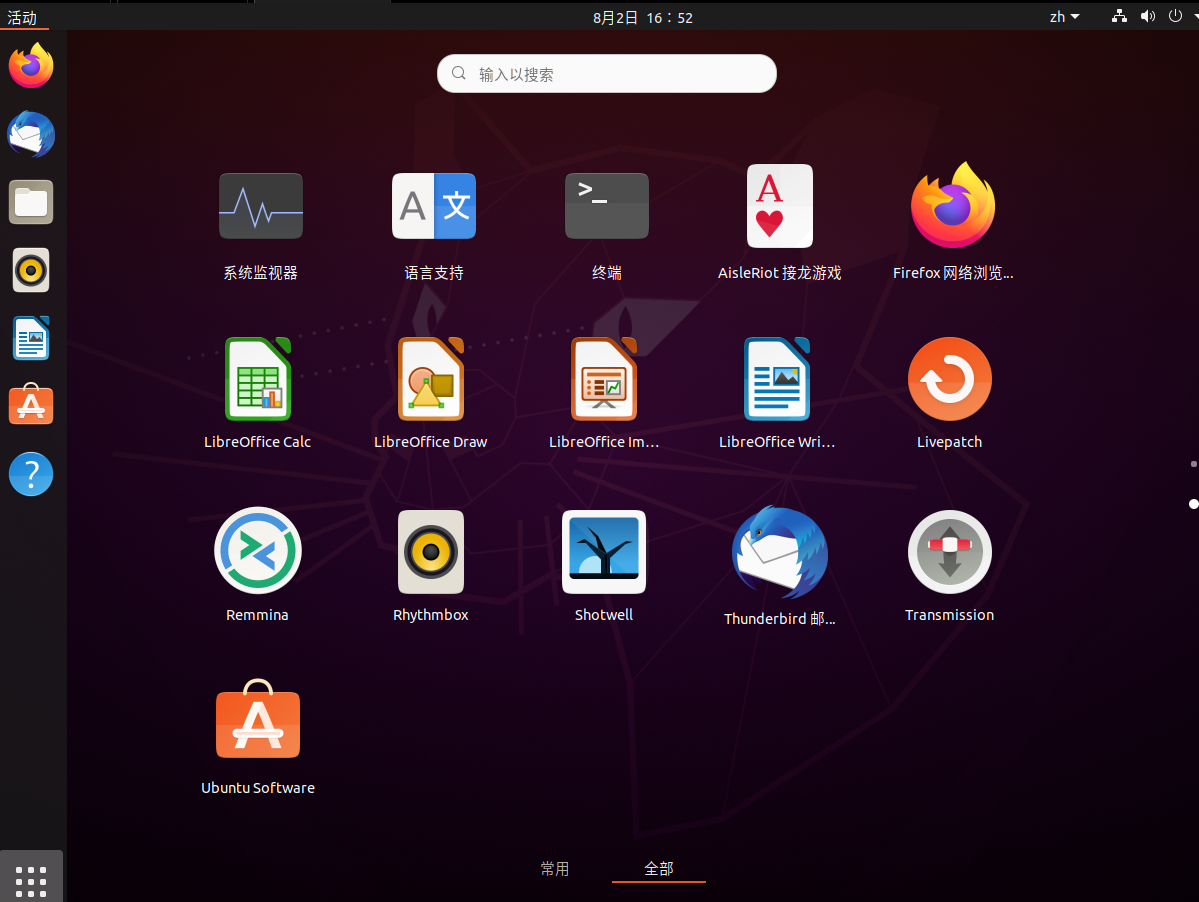This screenshot has width=1199, height=902.
Task: Launch Language Support (语言支持) app
Action: tap(434, 206)
